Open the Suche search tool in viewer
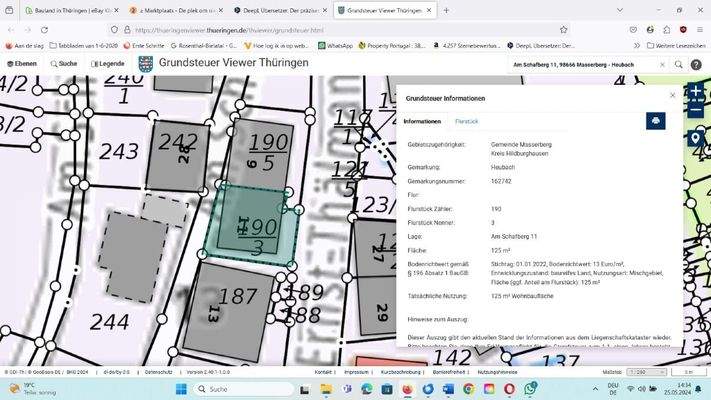711x400 pixels. tap(63, 64)
